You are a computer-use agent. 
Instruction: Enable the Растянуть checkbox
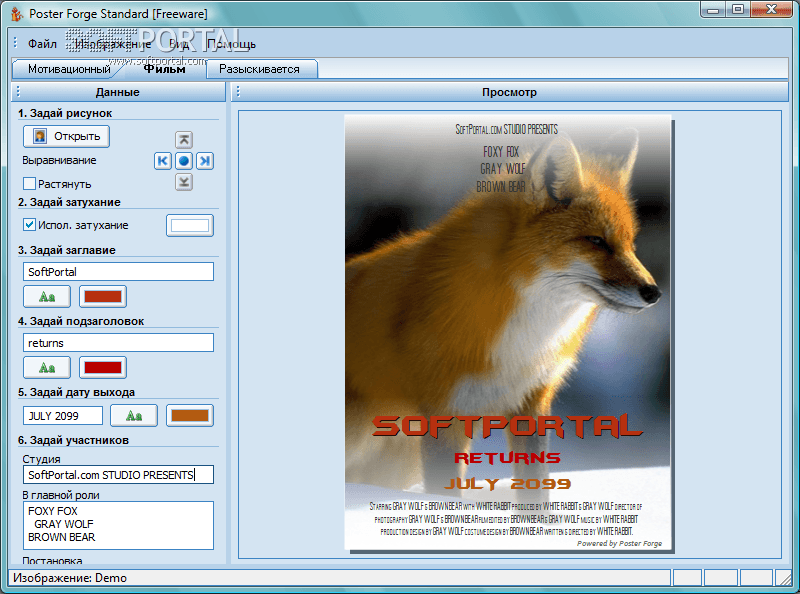click(x=30, y=183)
